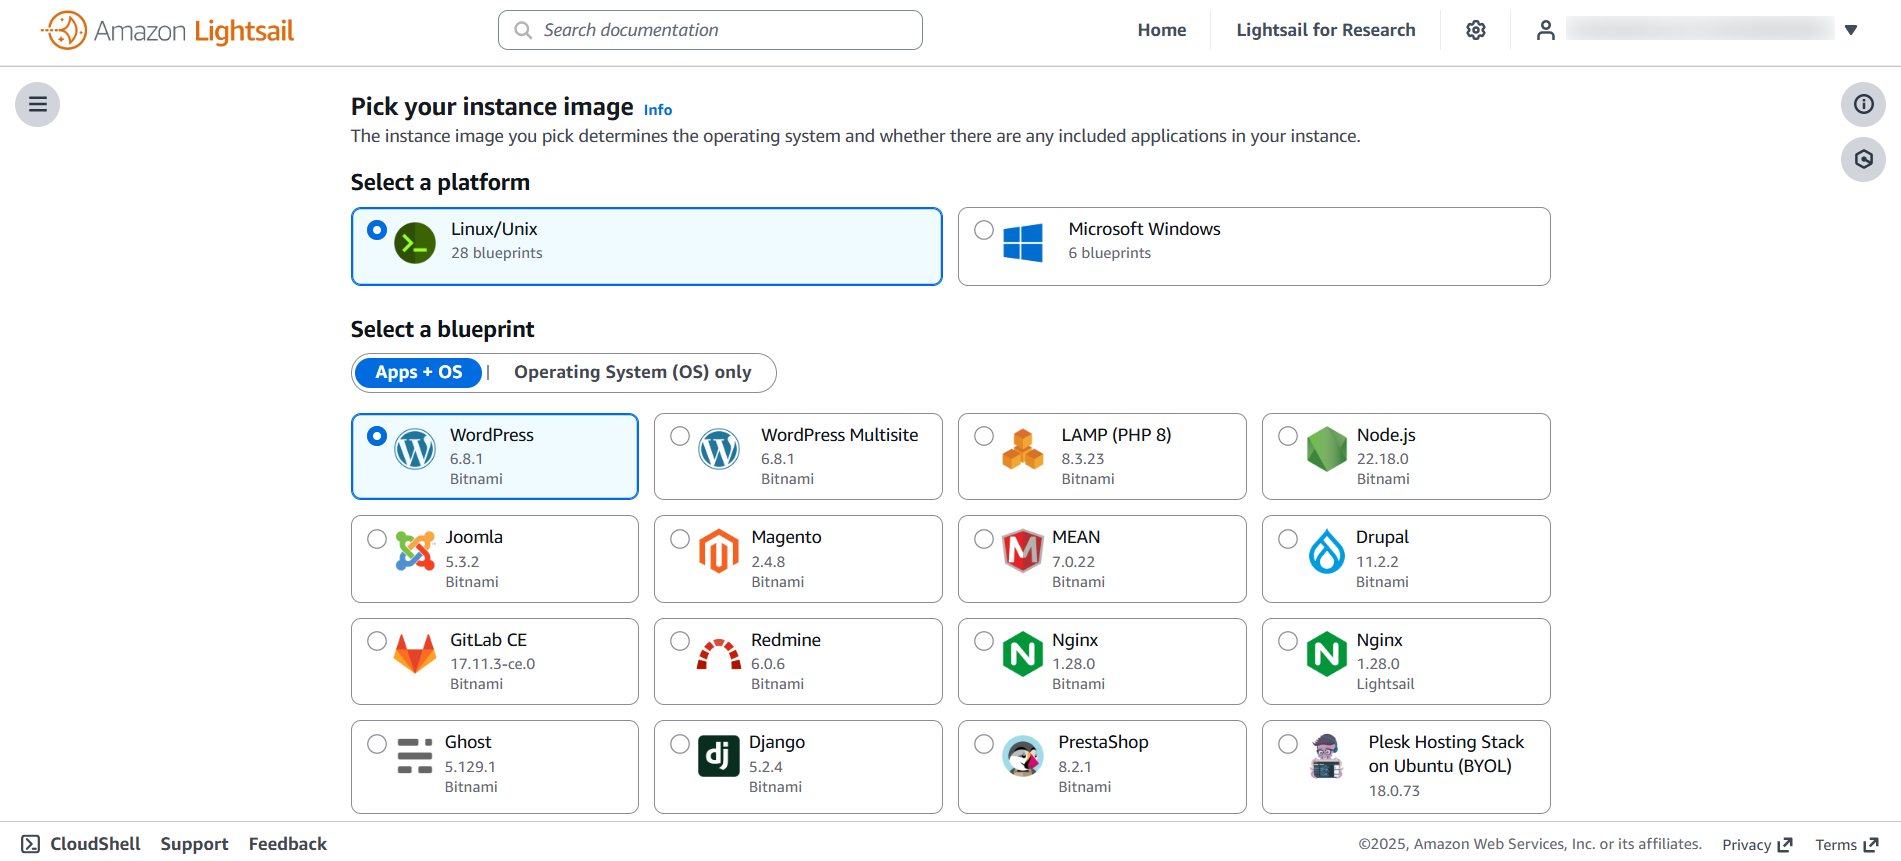The width and height of the screenshot is (1901, 861).
Task: Click the Microsoft Windows logo icon
Action: (x=1023, y=243)
